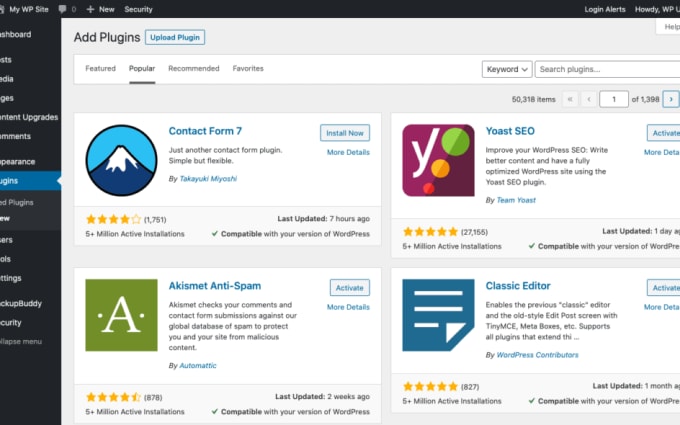Viewport: 680px width, 425px height.
Task: Click the Yoast SEO plugin logo
Action: coord(438,160)
